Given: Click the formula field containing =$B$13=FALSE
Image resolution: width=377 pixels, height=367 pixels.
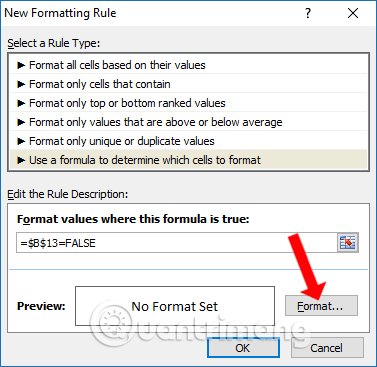Looking at the screenshot, I should [x=177, y=243].
